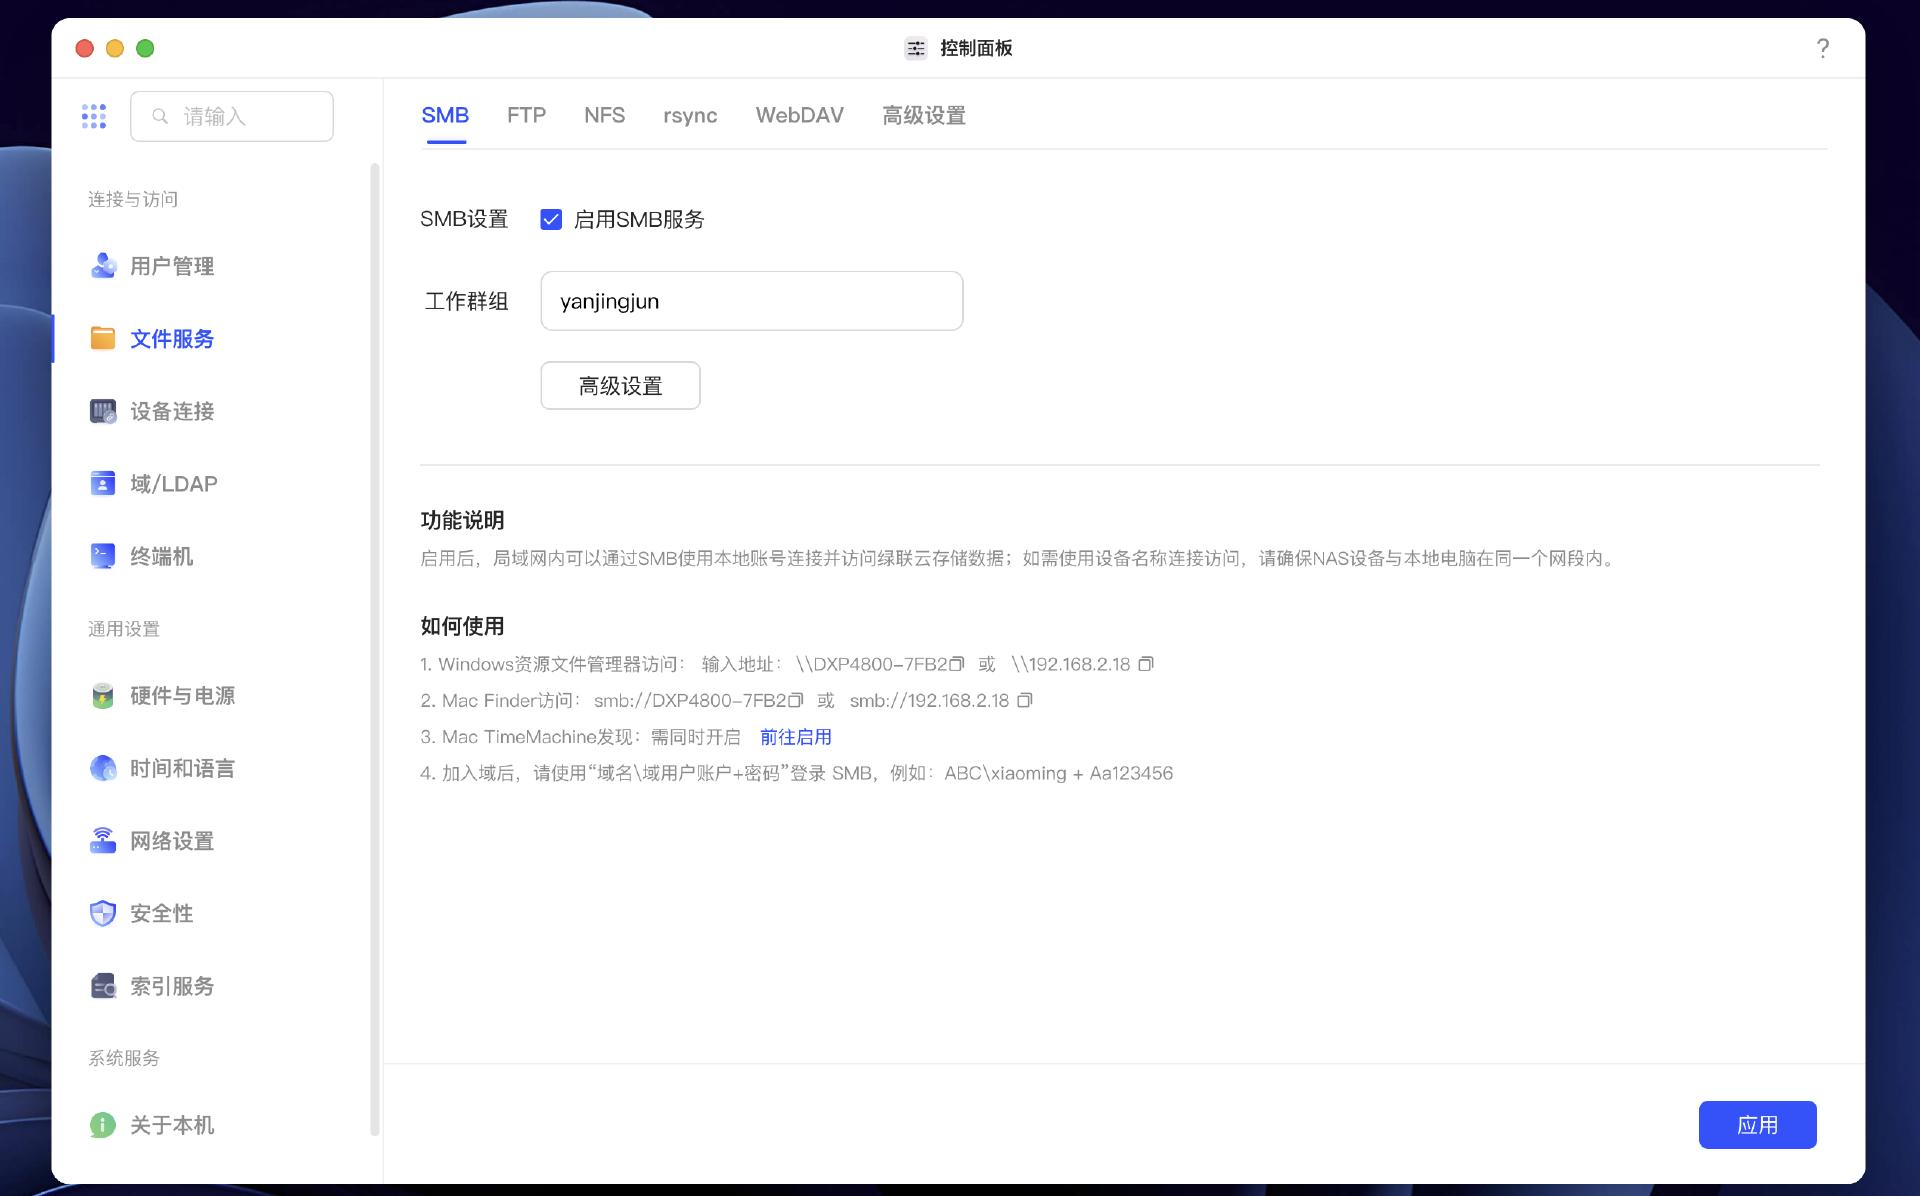Click the 应用 apply button
This screenshot has height=1196, width=1920.
(x=1757, y=1125)
